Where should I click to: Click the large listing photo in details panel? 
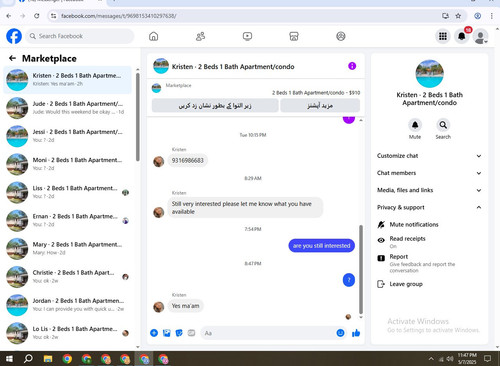pos(429,74)
